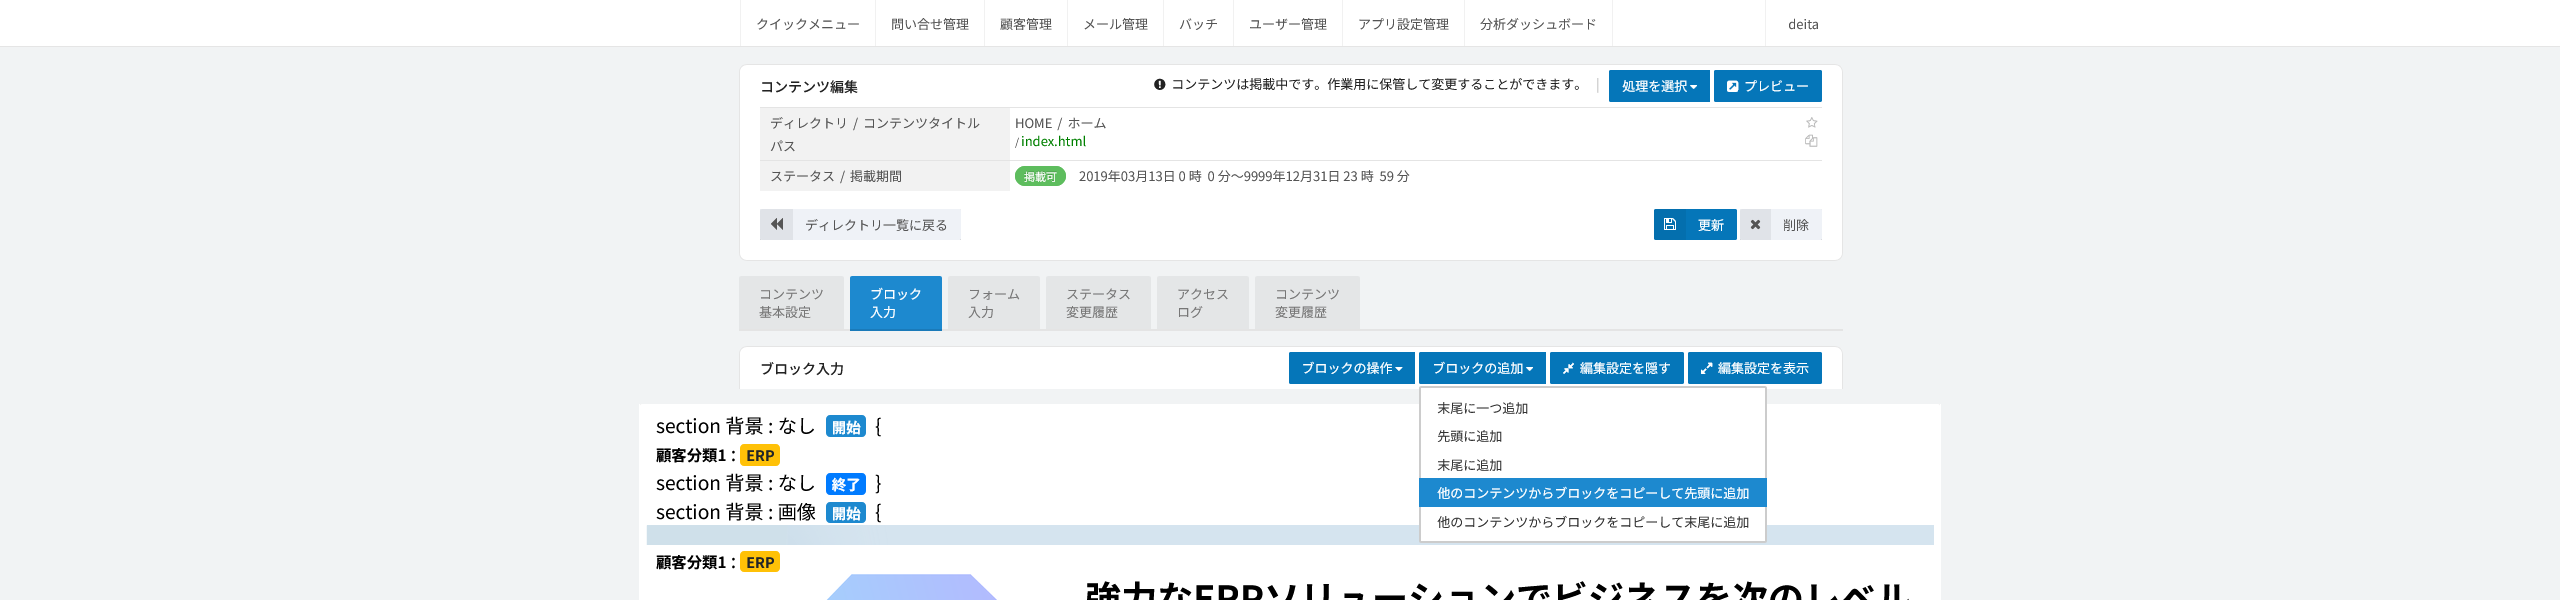Click the first ERP tag under 顧客分類1
This screenshot has height=600, width=2560.
point(760,455)
